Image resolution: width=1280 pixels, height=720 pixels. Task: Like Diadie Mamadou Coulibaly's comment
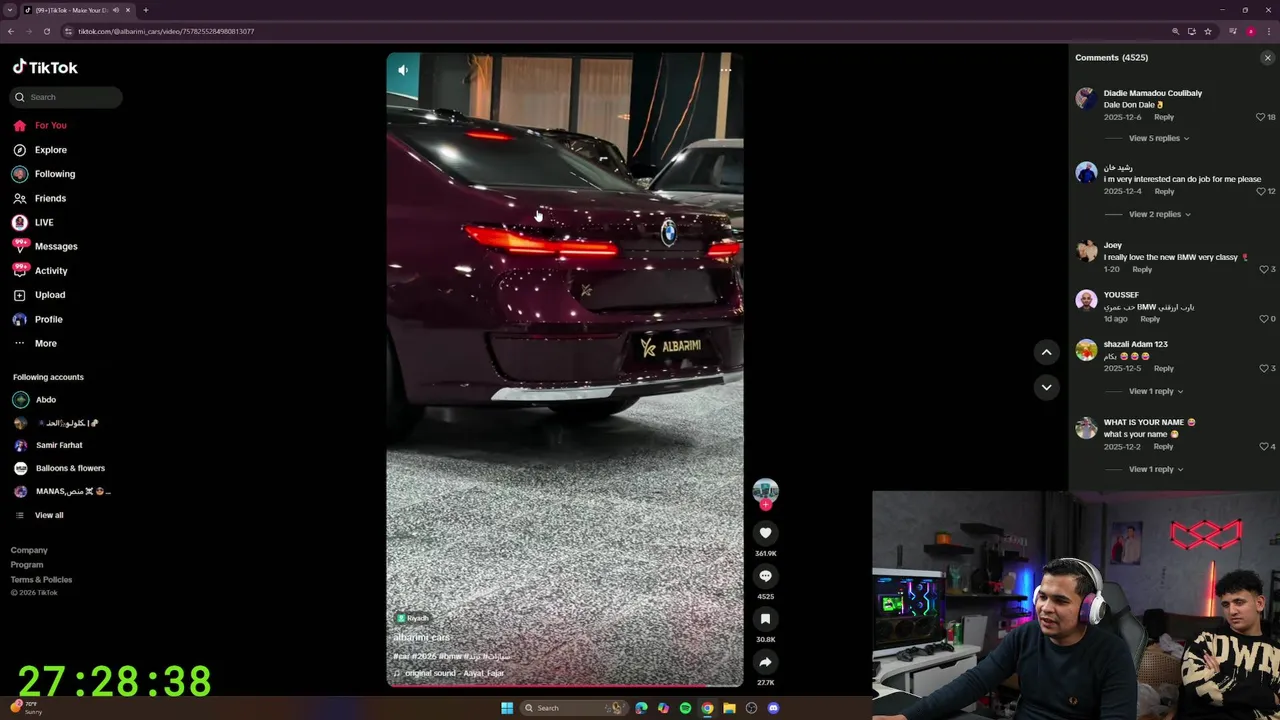click(1260, 117)
